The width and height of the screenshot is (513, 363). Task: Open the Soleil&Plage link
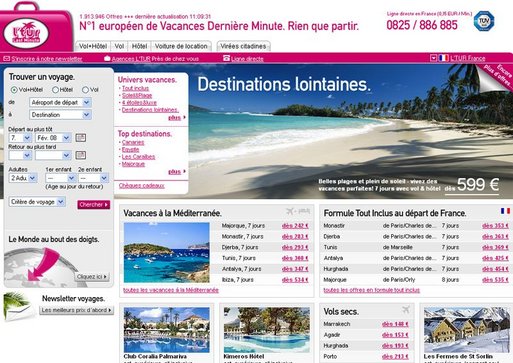pos(137,96)
